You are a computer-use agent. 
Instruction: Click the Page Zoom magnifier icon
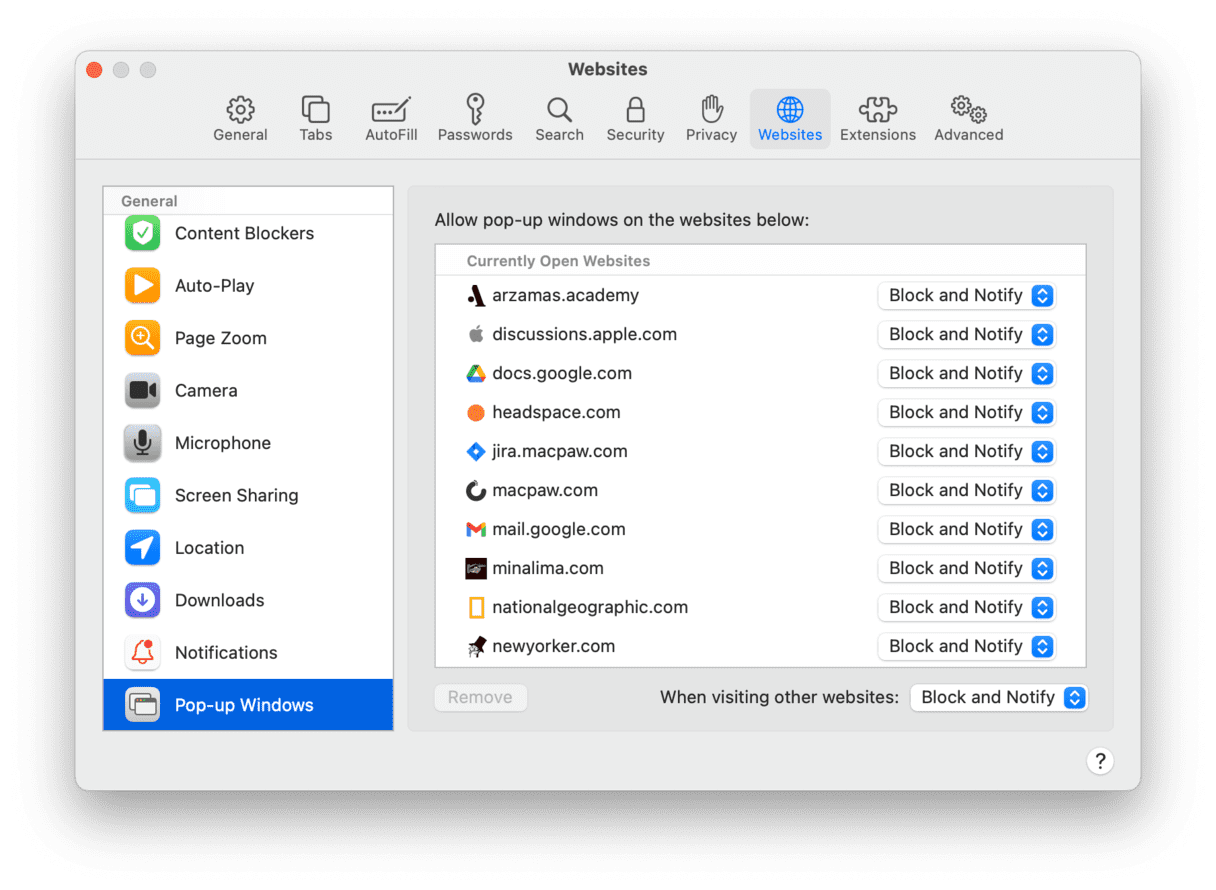[141, 338]
